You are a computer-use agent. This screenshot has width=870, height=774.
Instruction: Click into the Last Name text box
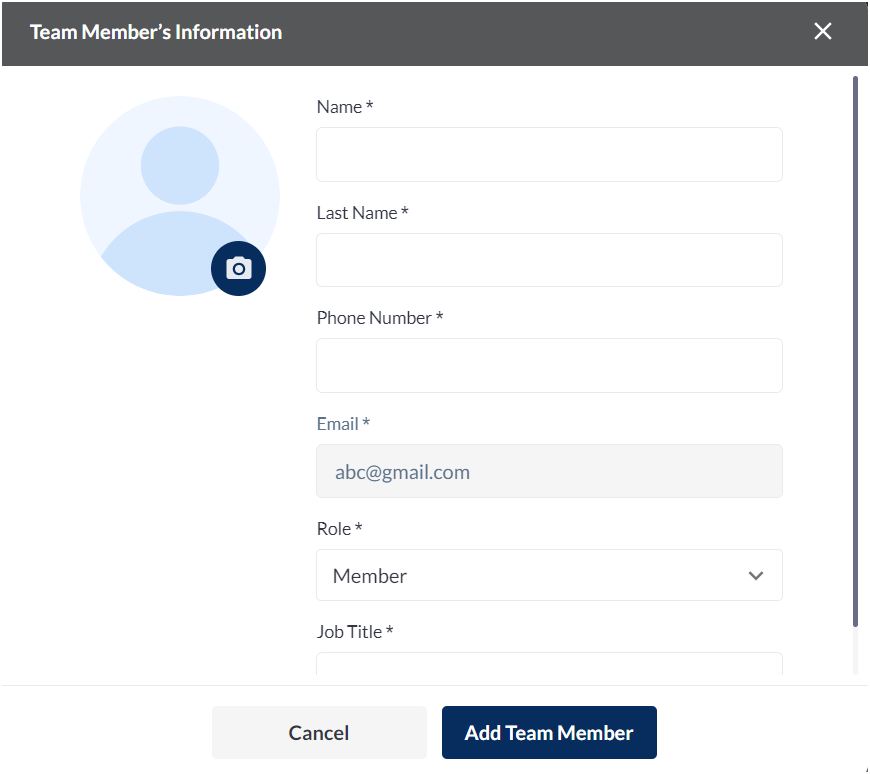tap(549, 260)
